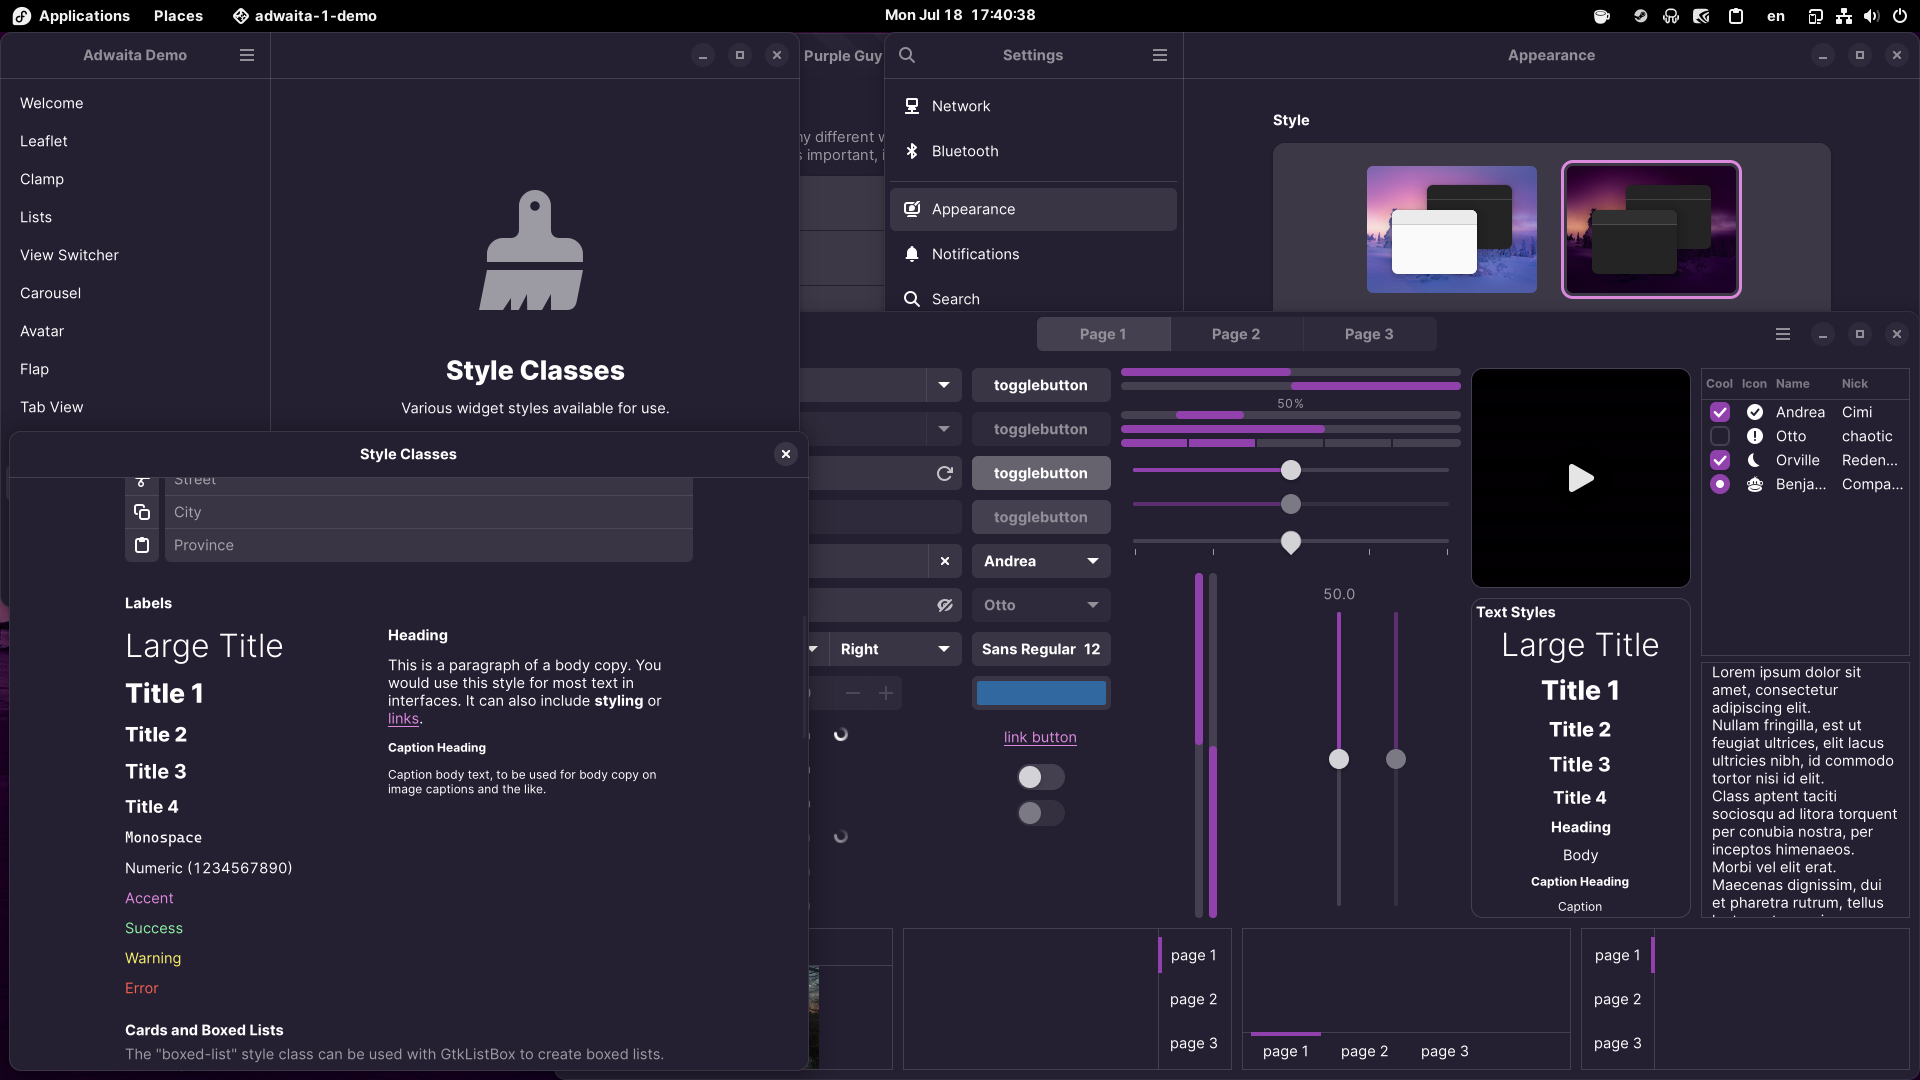Toggle the checkbox next to Orville

click(1720, 460)
